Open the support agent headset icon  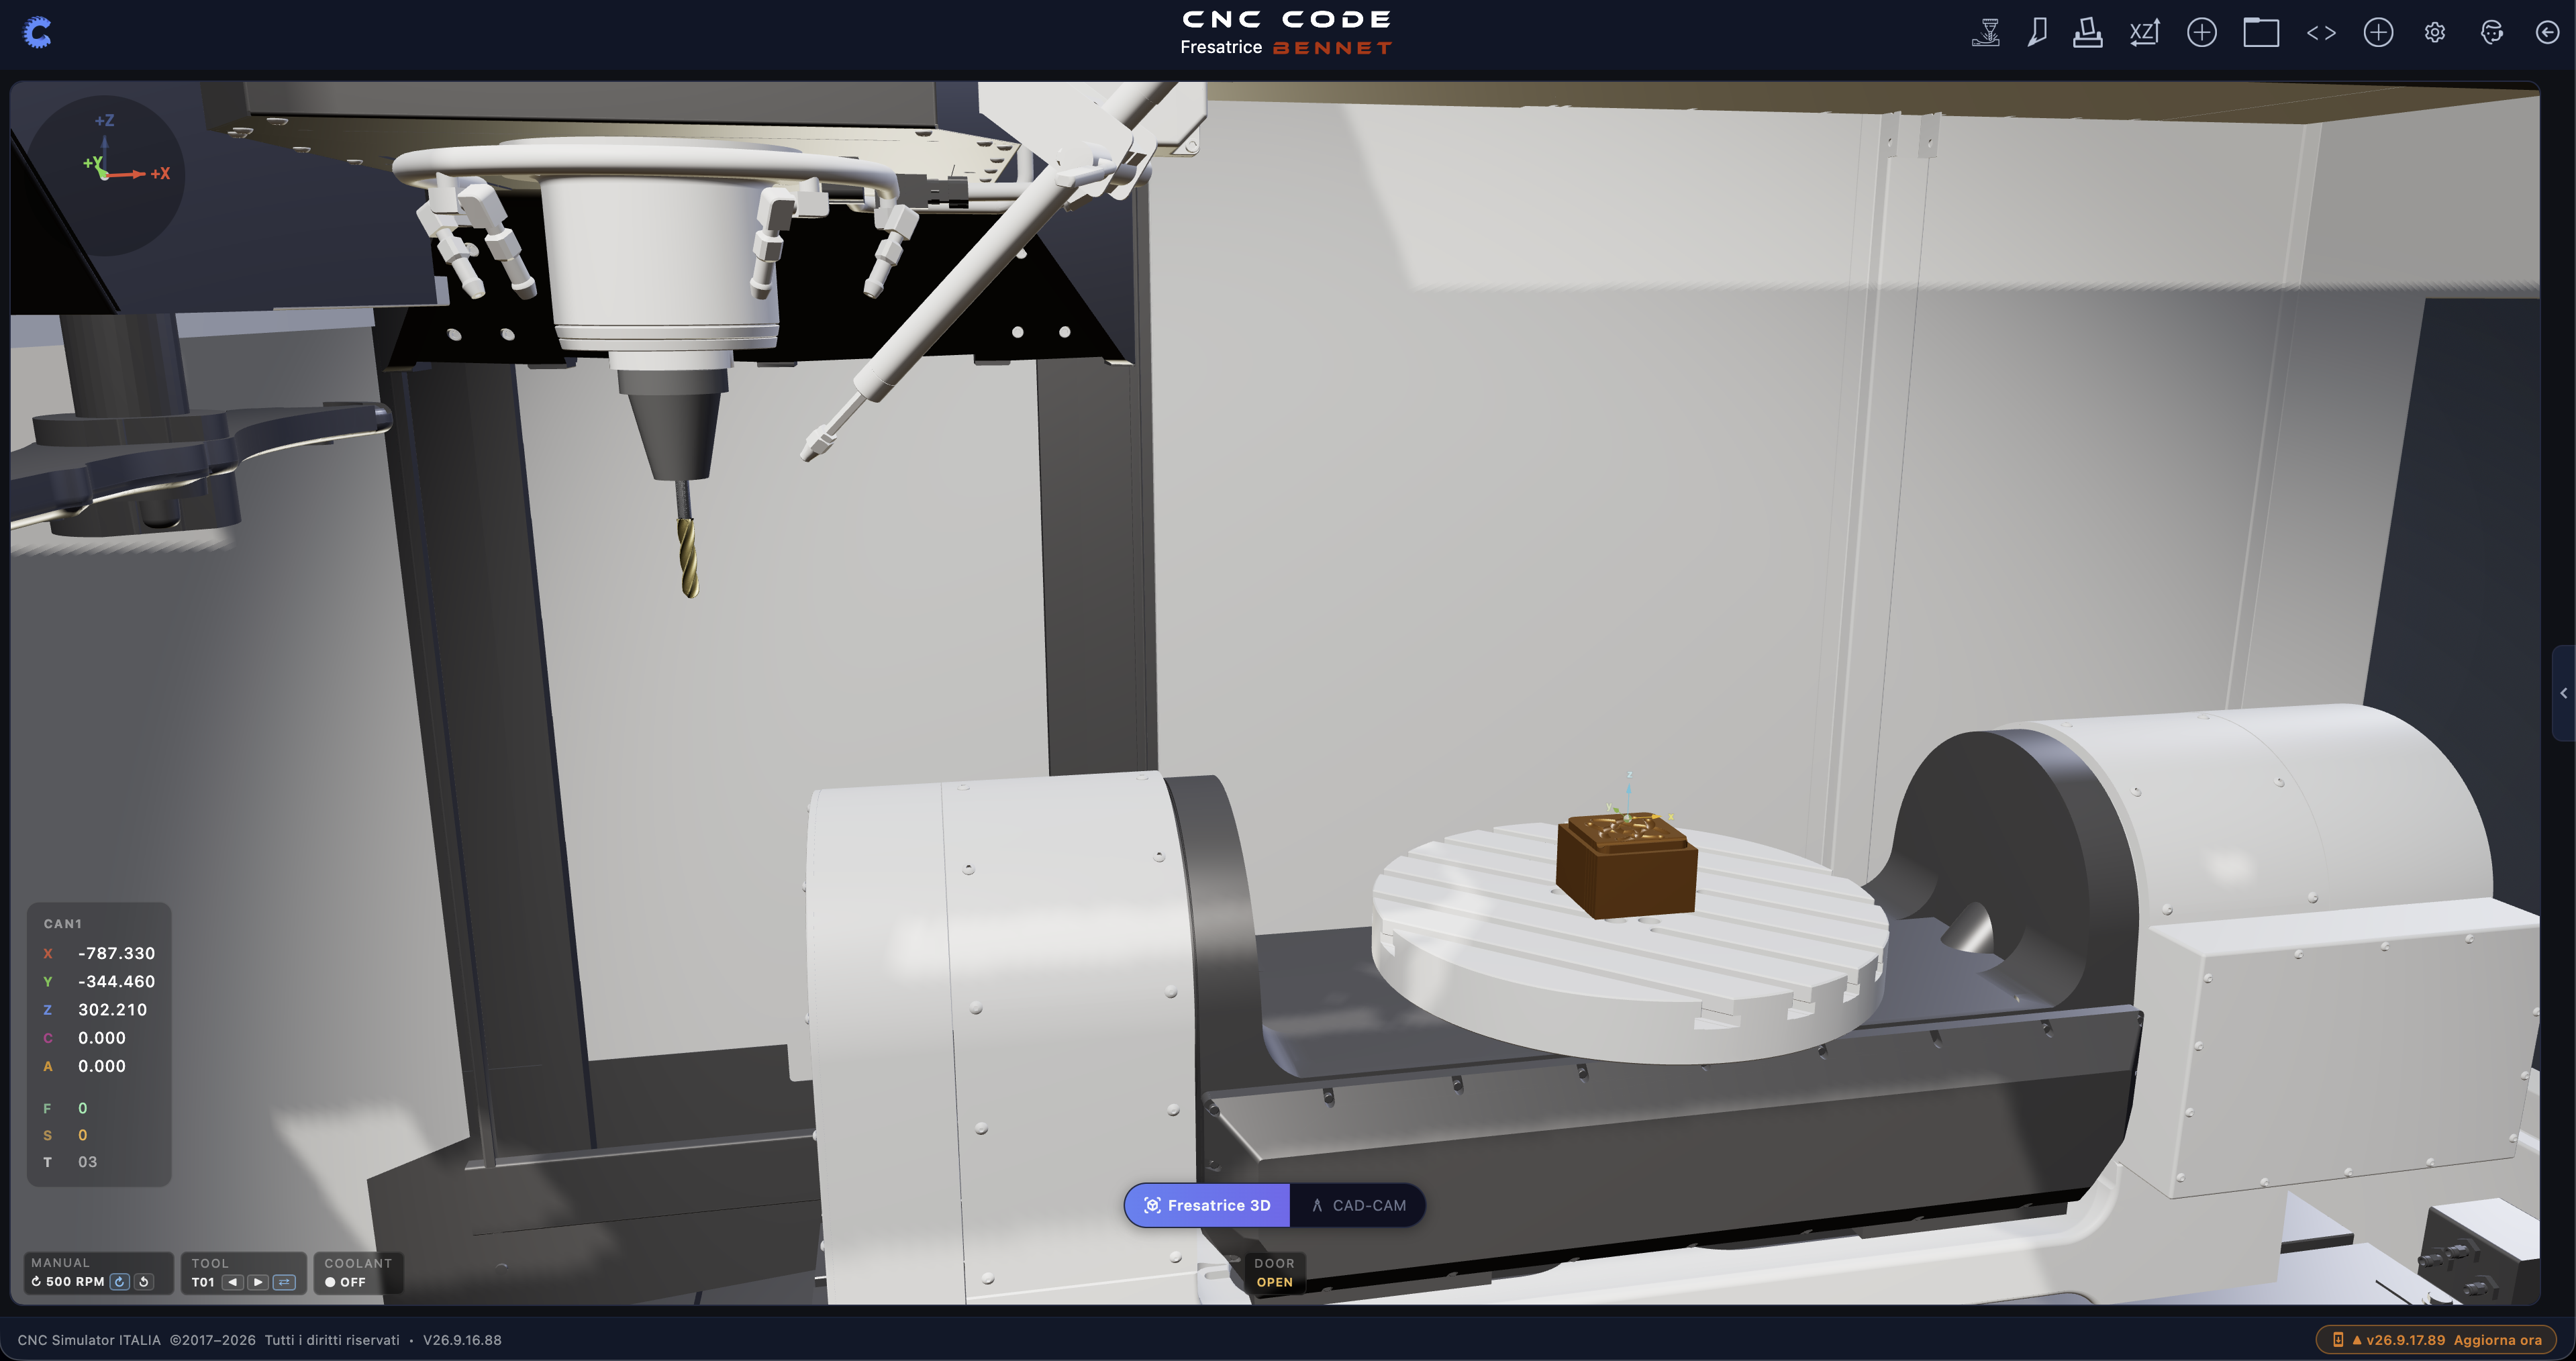(x=2492, y=33)
